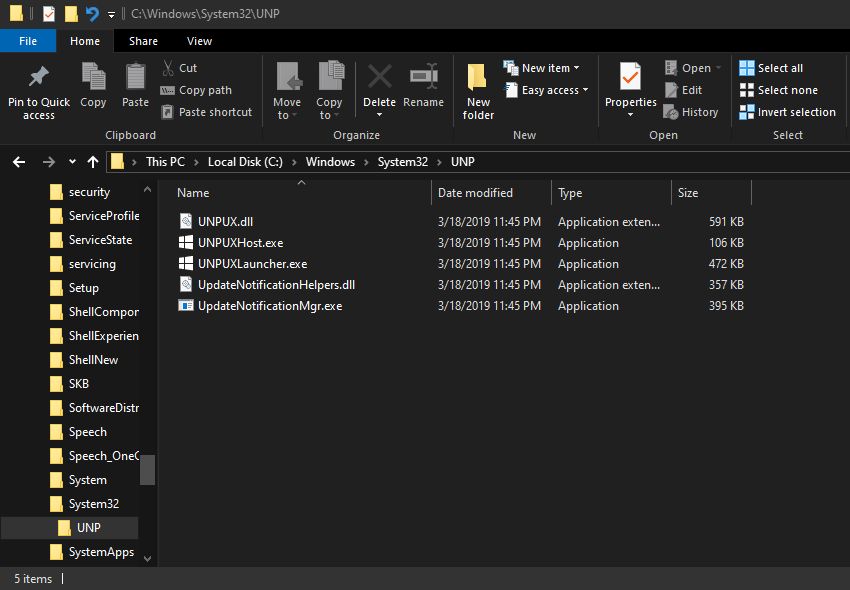The width and height of the screenshot is (850, 590).
Task: Open security folder in navigation tree
Action: pos(89,192)
